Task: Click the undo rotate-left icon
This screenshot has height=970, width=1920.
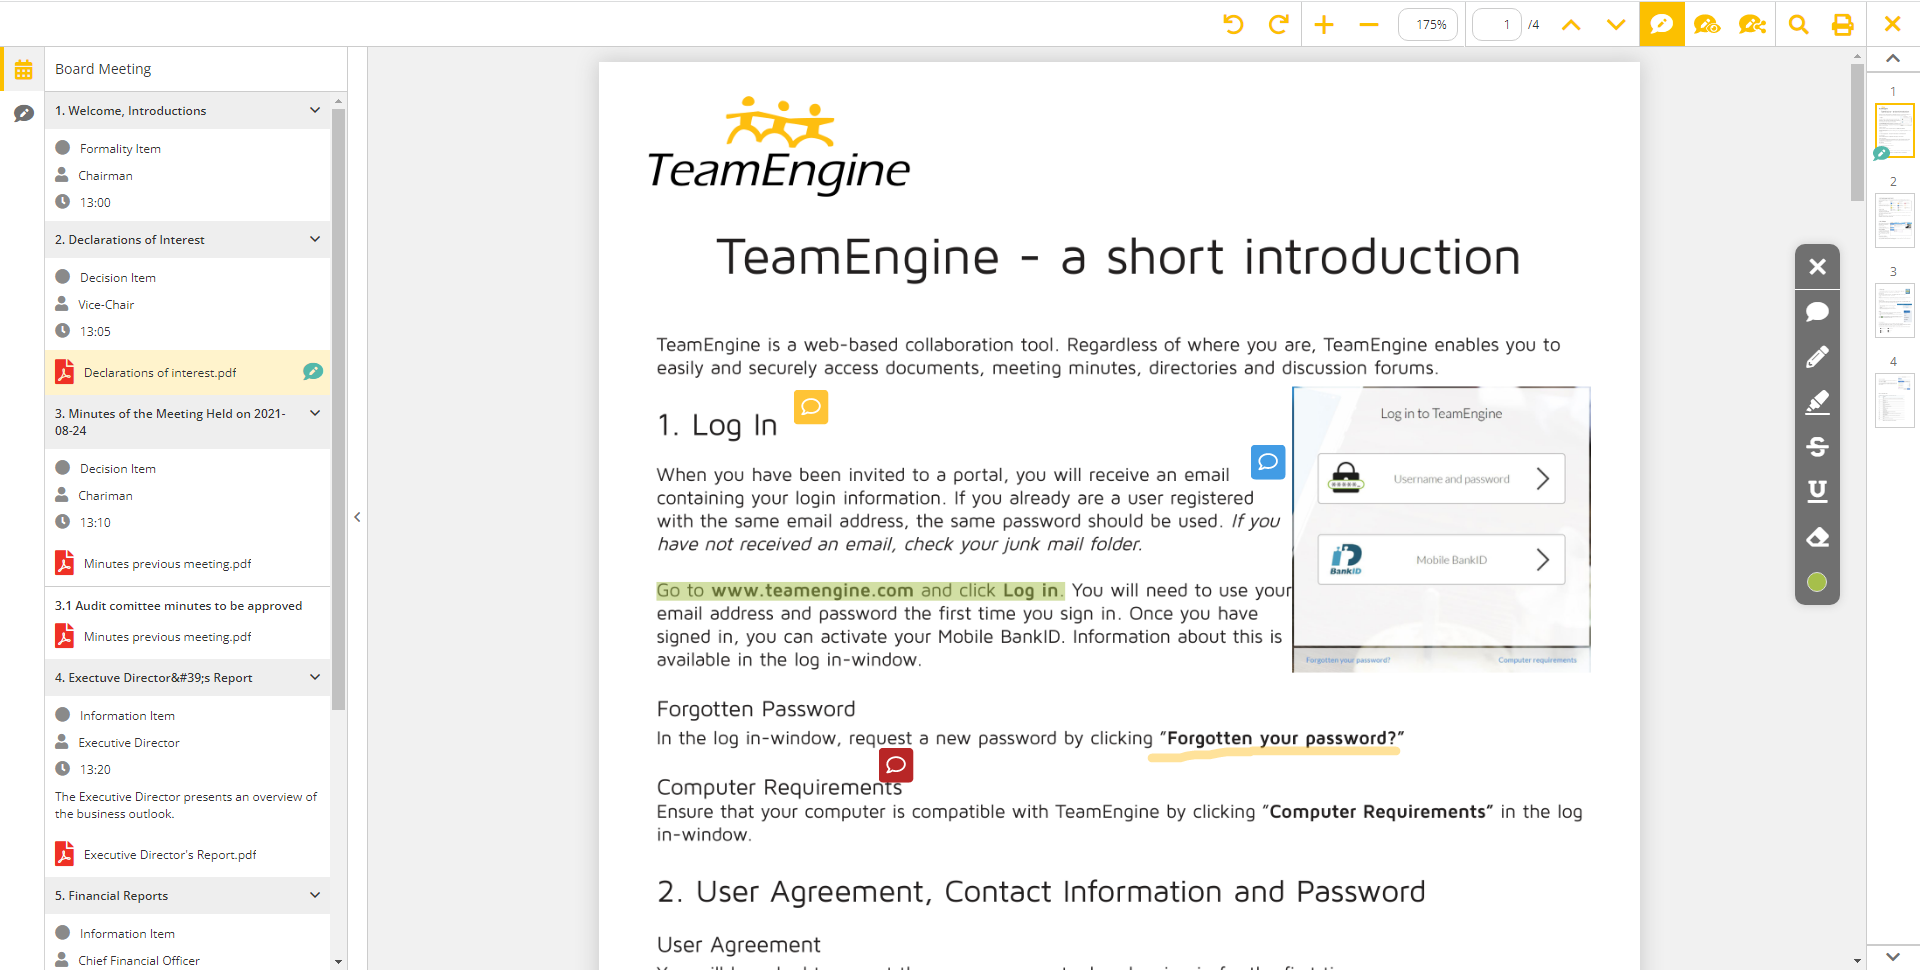Action: tap(1233, 24)
